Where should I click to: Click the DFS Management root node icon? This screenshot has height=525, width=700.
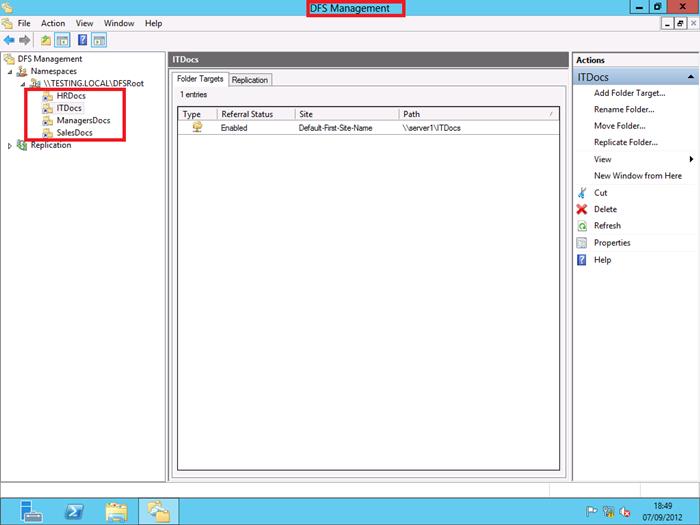tap(9, 59)
